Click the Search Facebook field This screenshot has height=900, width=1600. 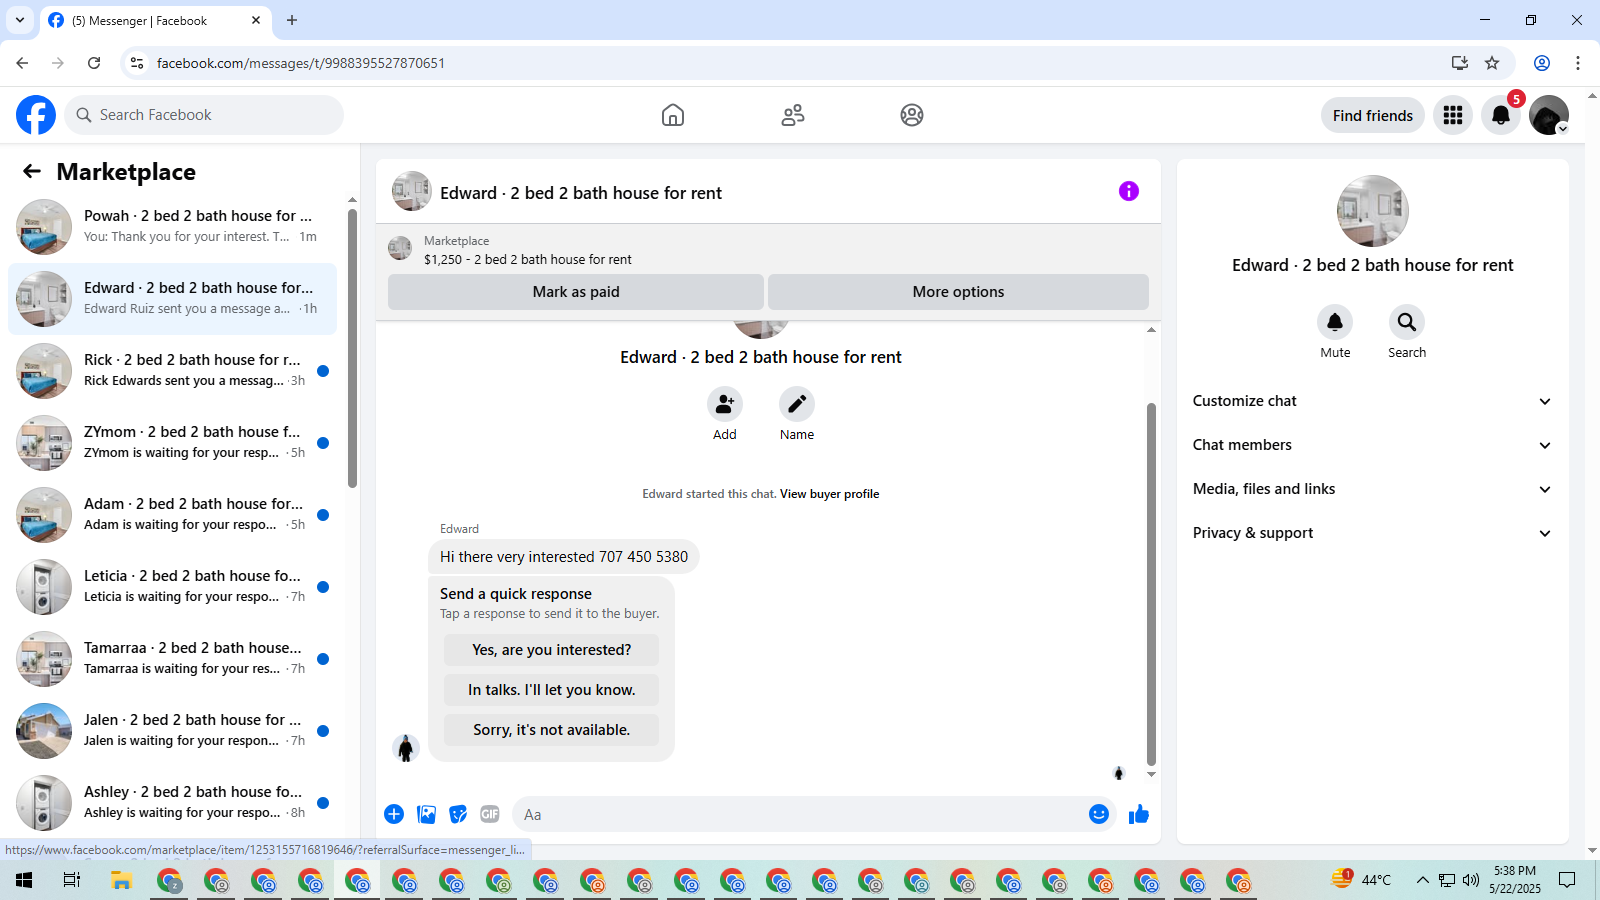point(204,115)
